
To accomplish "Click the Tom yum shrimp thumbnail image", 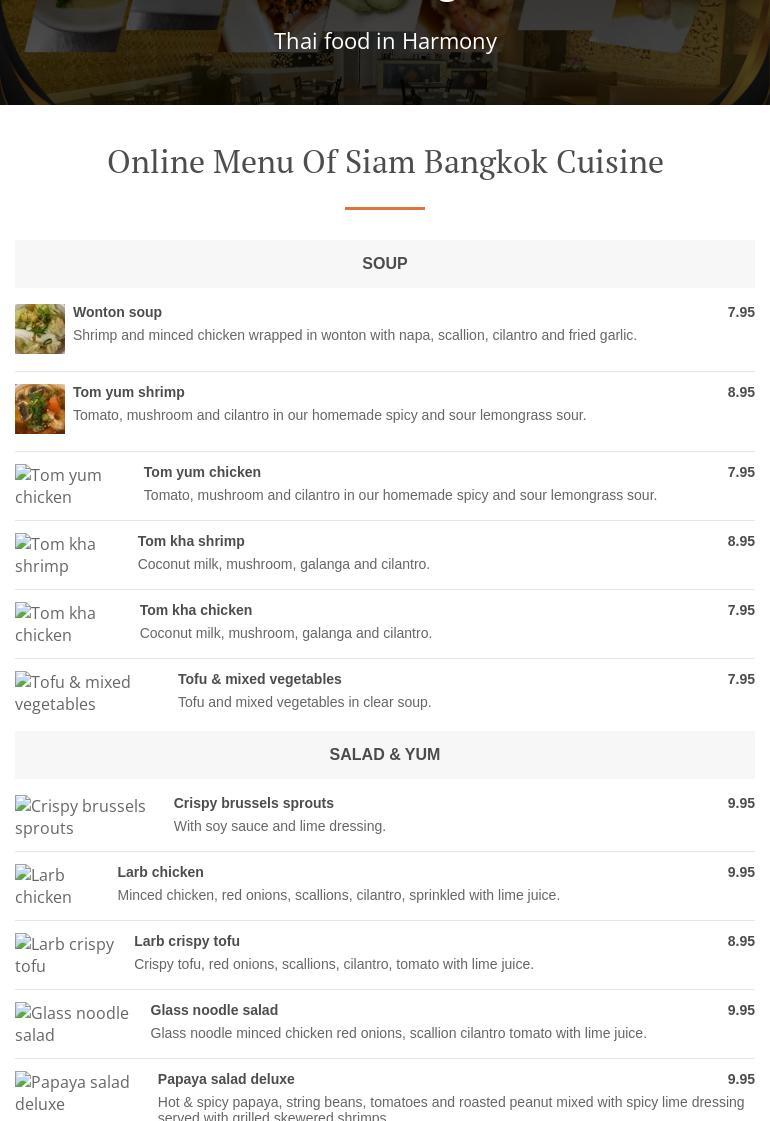I will tap(40, 409).
